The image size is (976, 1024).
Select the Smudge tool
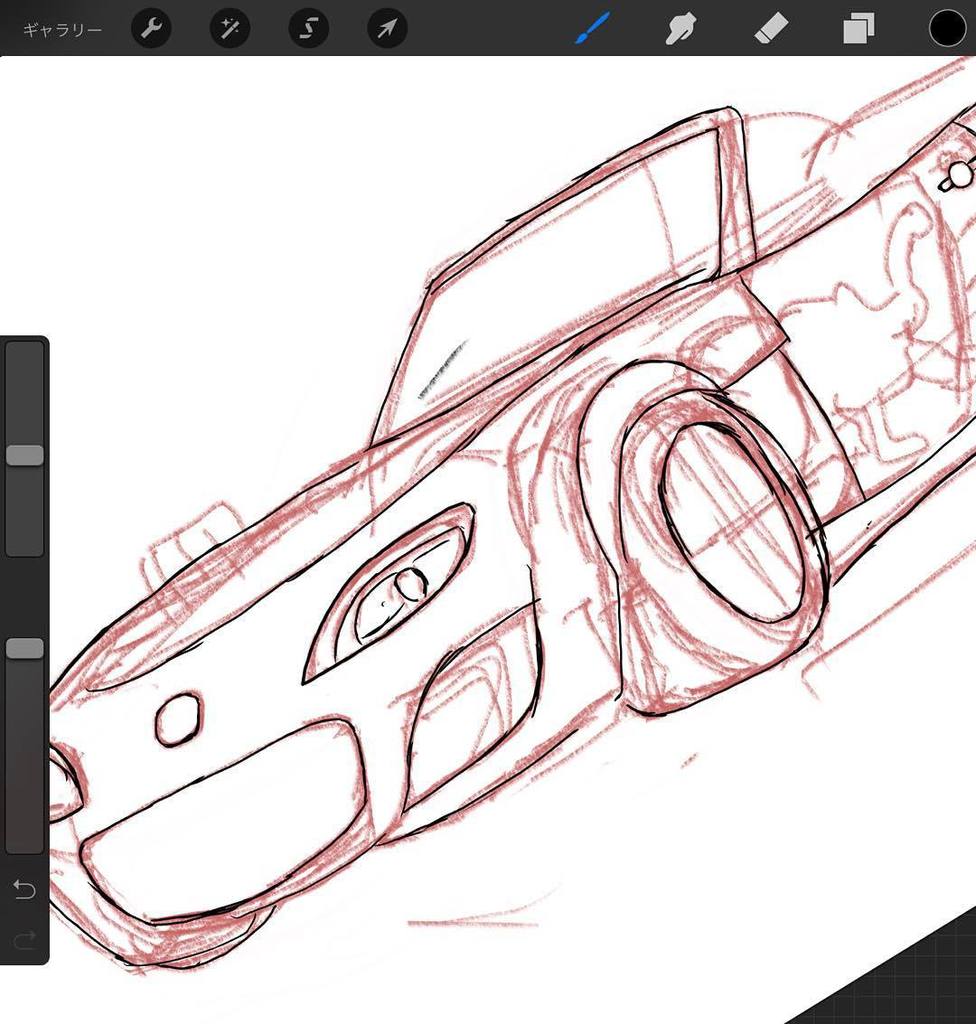[x=679, y=28]
